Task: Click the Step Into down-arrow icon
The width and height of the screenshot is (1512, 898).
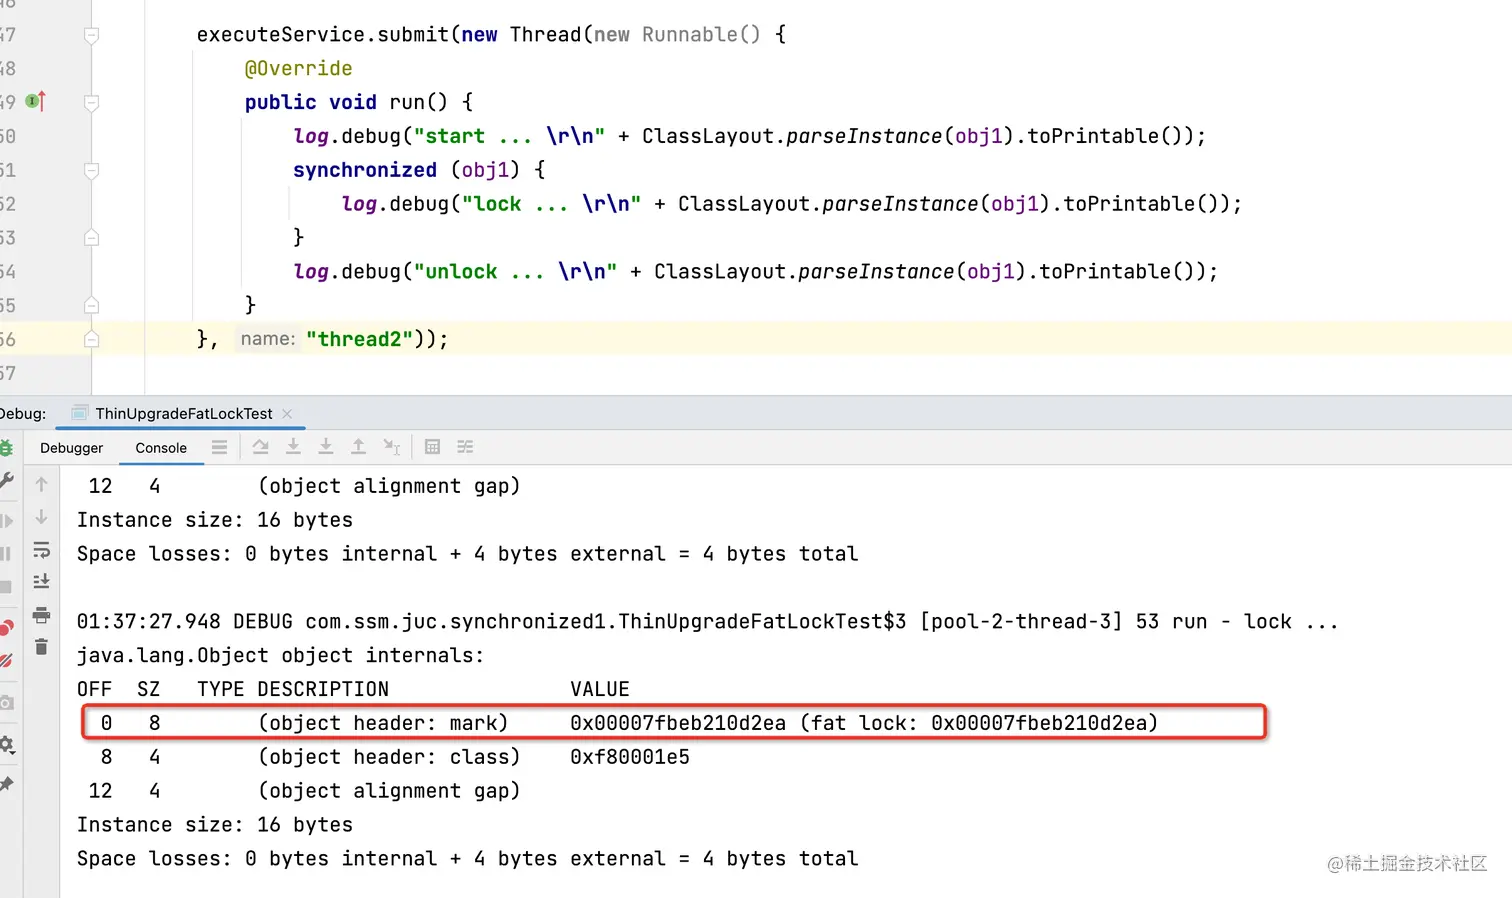Action: tap(293, 447)
